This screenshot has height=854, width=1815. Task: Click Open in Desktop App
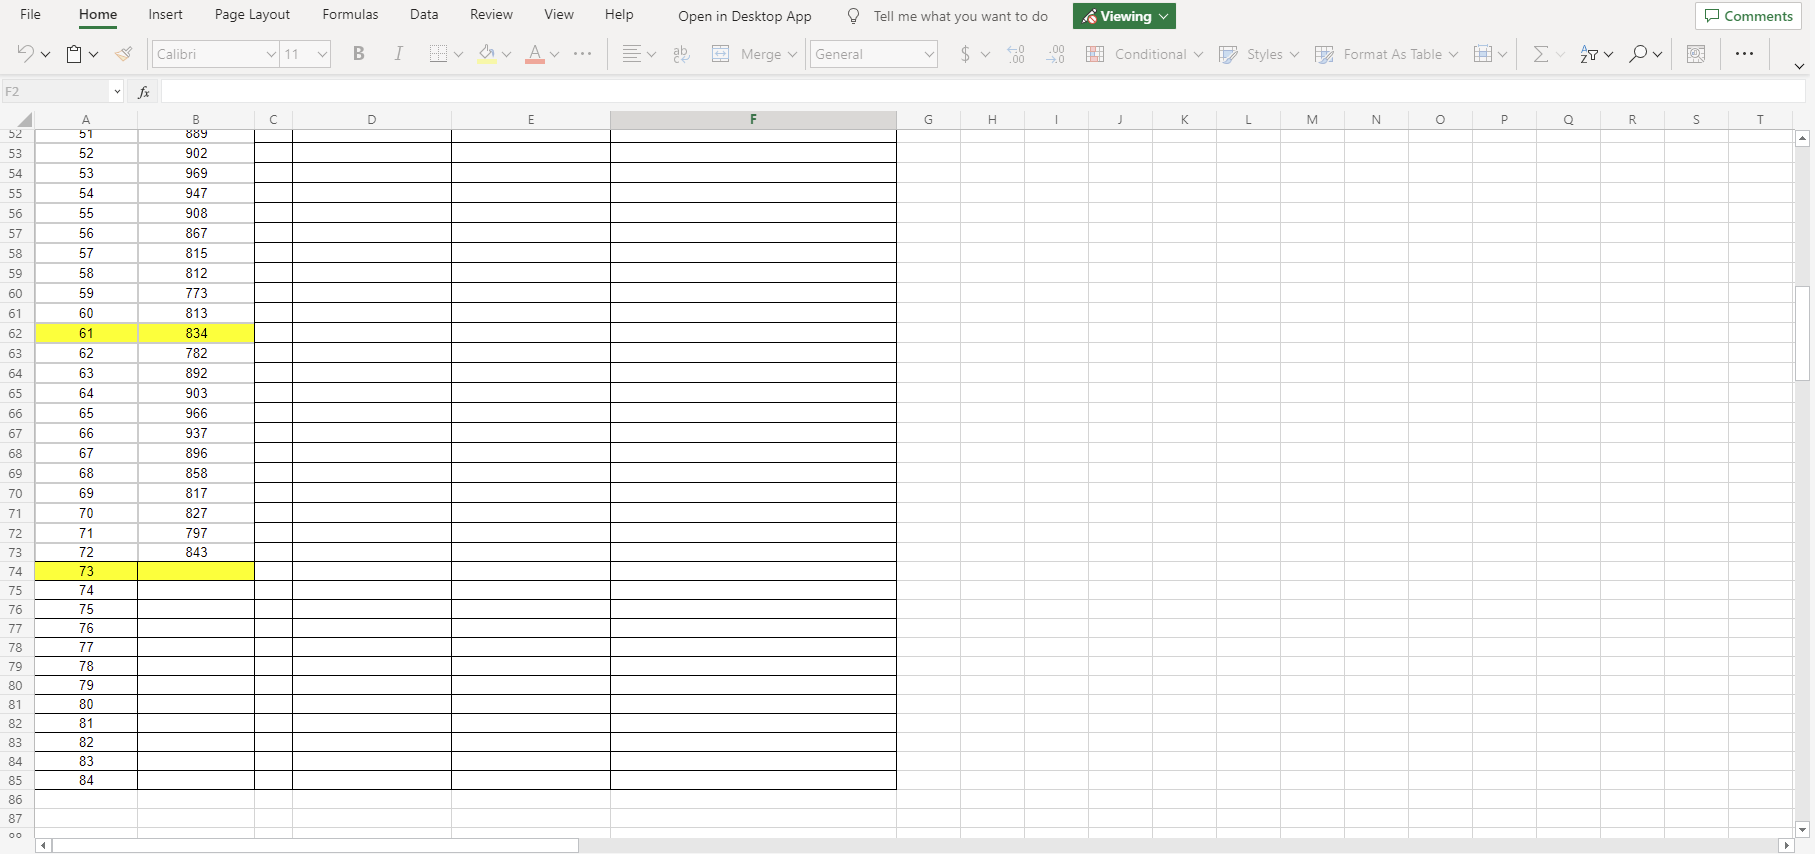pyautogui.click(x=745, y=16)
